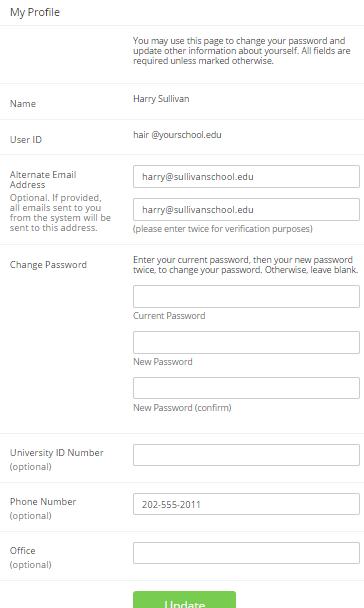
Task: Click the Phone Number label
Action: [43, 502]
